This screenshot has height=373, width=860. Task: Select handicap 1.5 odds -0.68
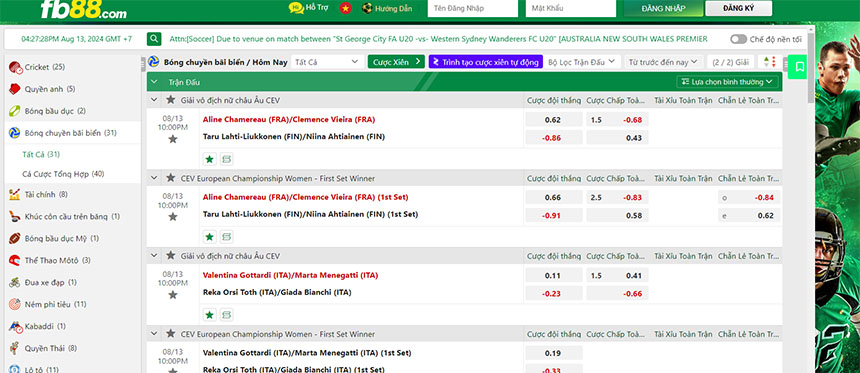coord(617,120)
